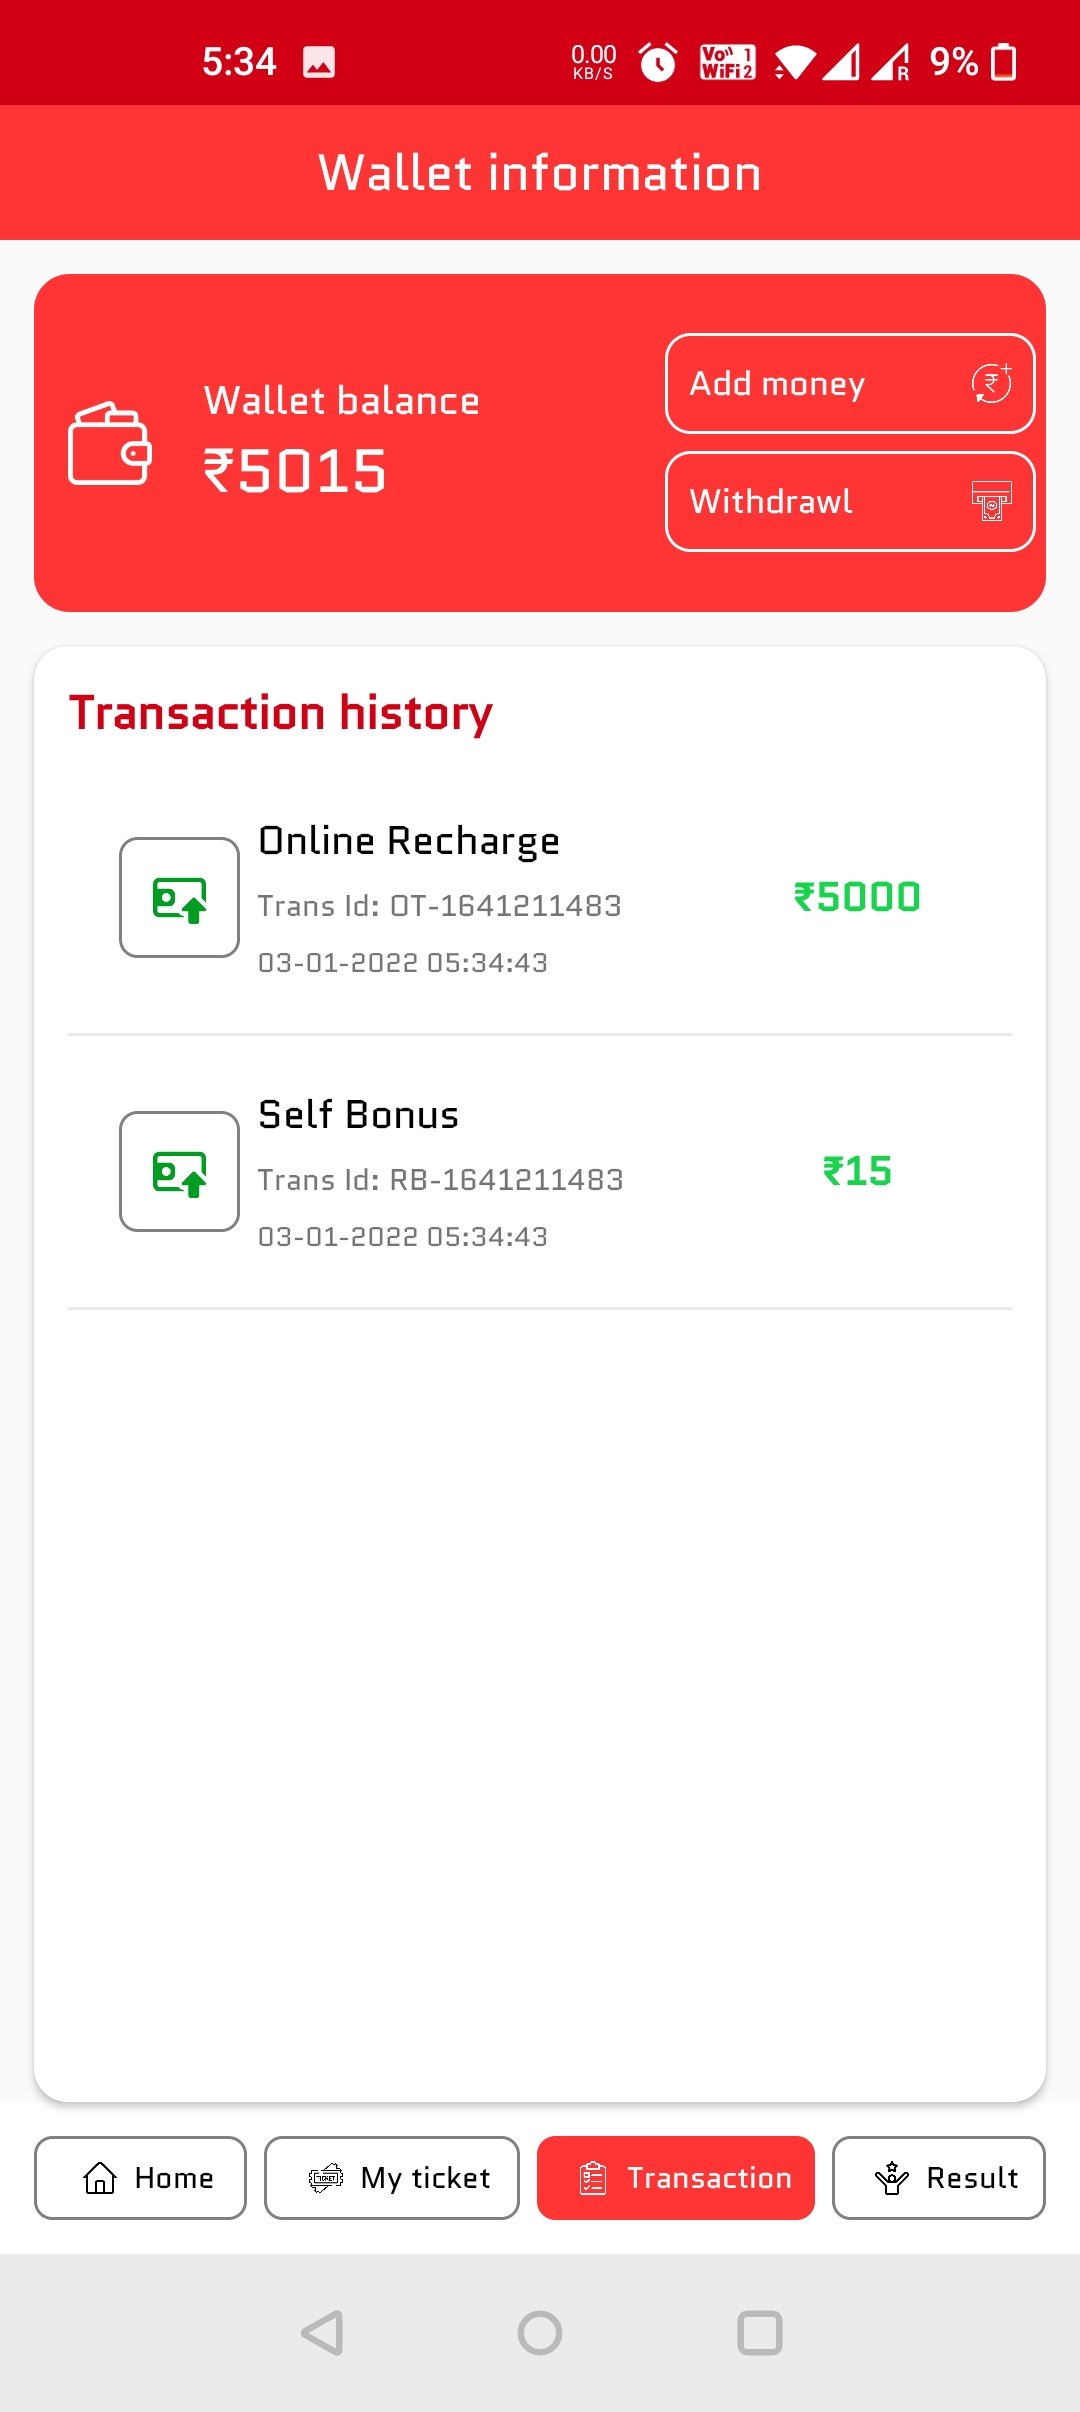Tap the Online Recharge transaction icon
Screen dimensions: 1080x2412
click(x=179, y=898)
